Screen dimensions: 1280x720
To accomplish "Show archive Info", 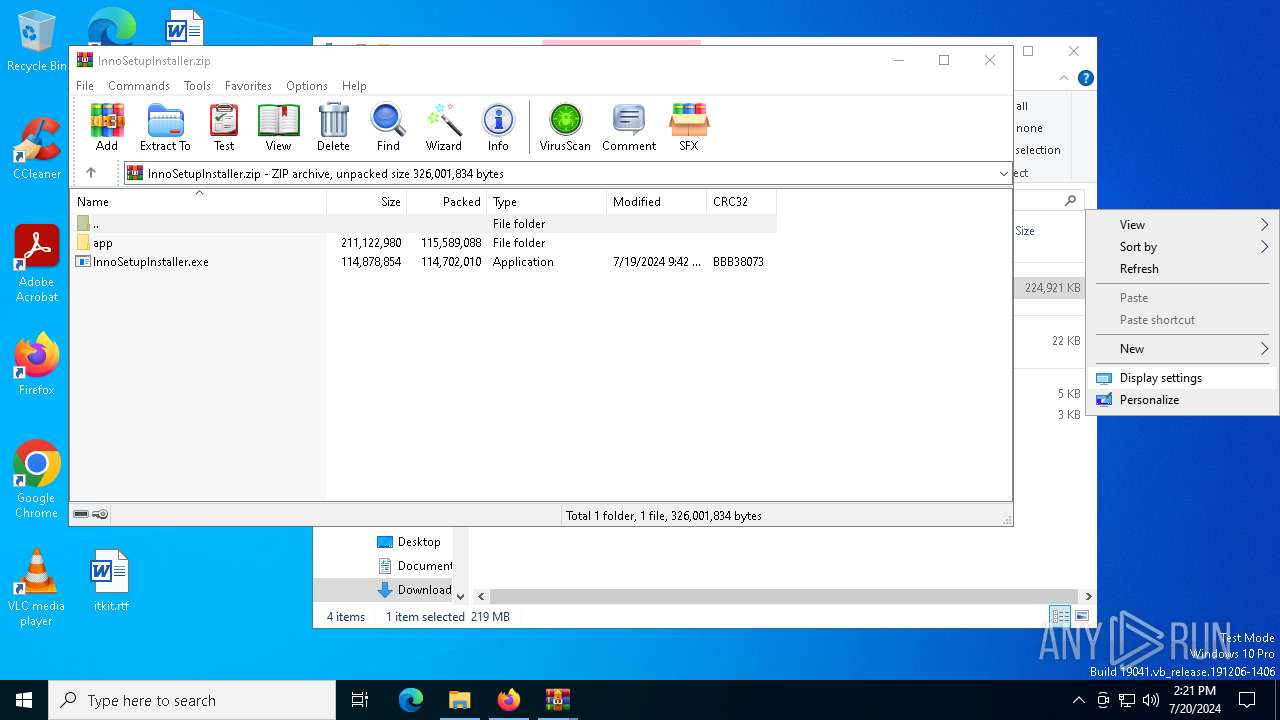I will pos(498,127).
